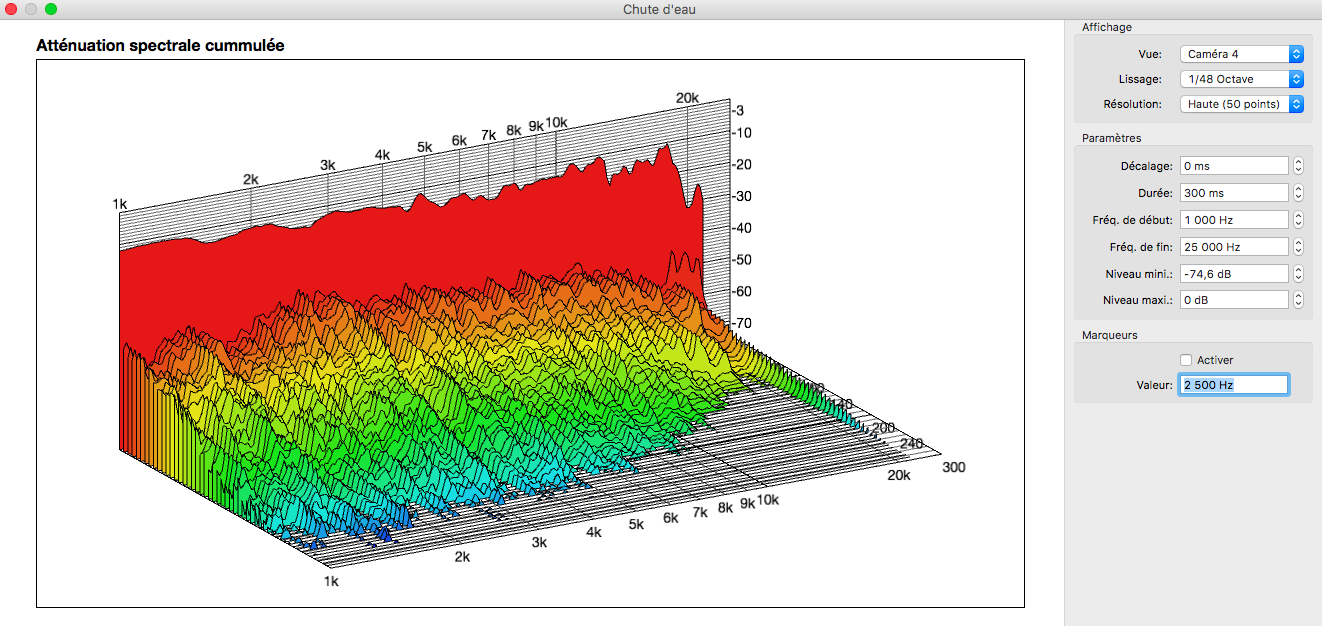Open the Lissage dropdown showing 1/48 Octave

[x=1241, y=79]
